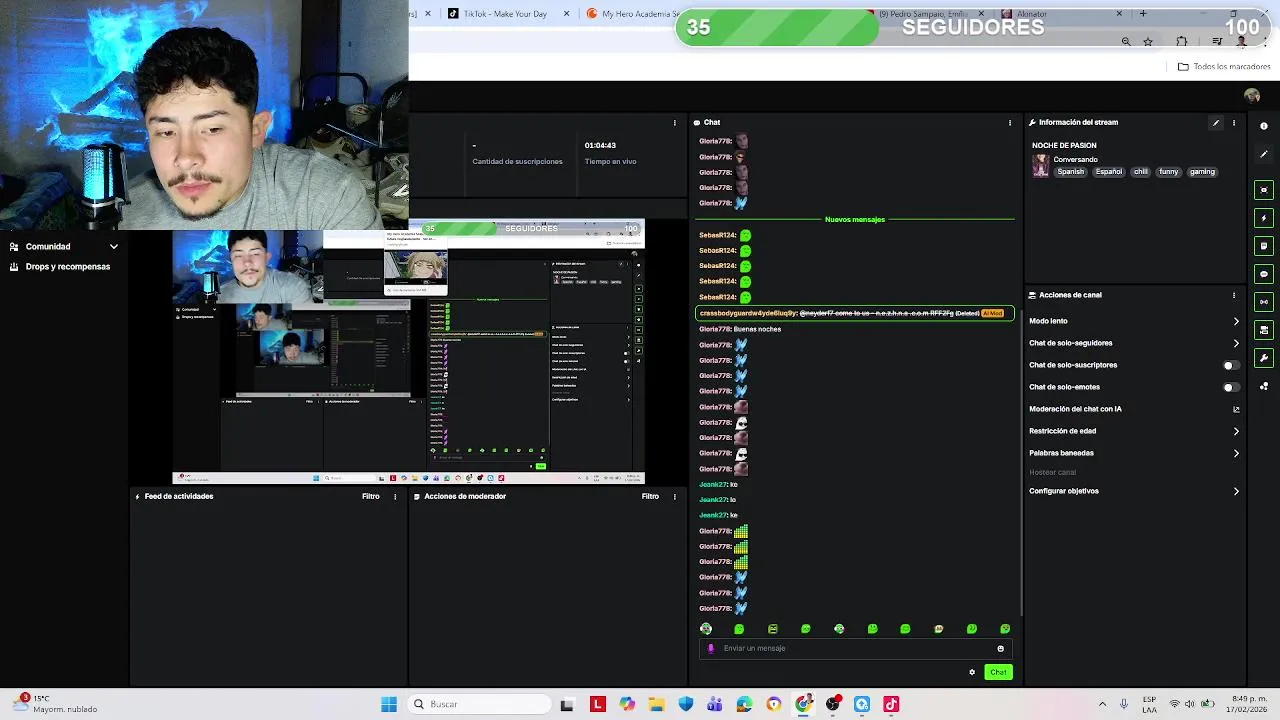This screenshot has height=720, width=1280.
Task: Select the Español stream tag
Action: click(x=1109, y=172)
